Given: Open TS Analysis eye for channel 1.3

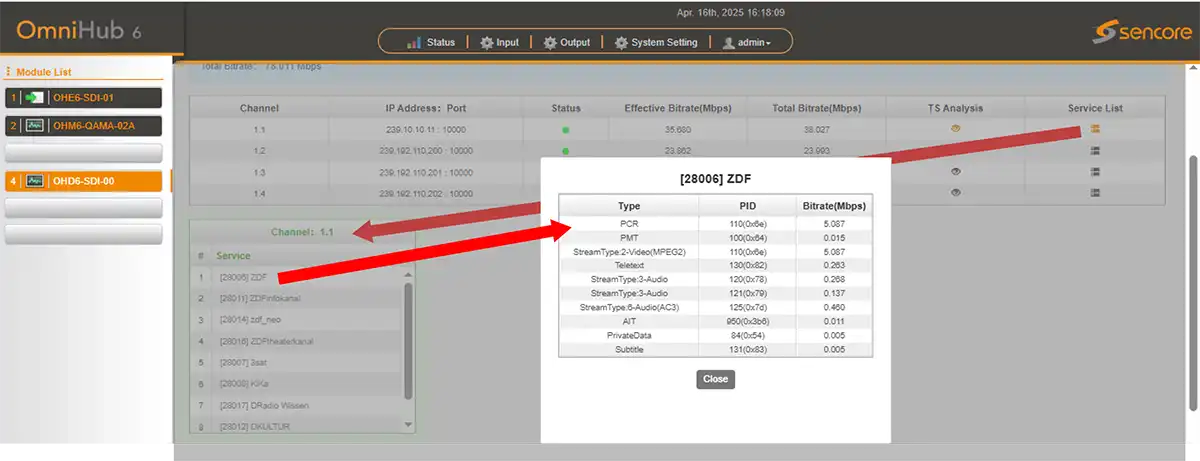Looking at the screenshot, I should [955, 172].
